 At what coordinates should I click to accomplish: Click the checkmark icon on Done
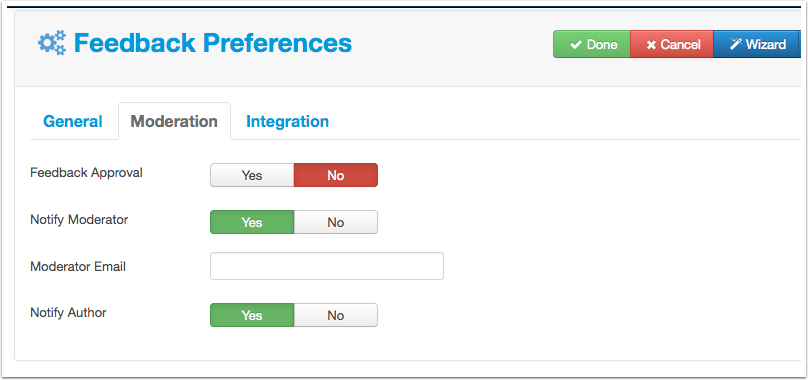coord(576,45)
